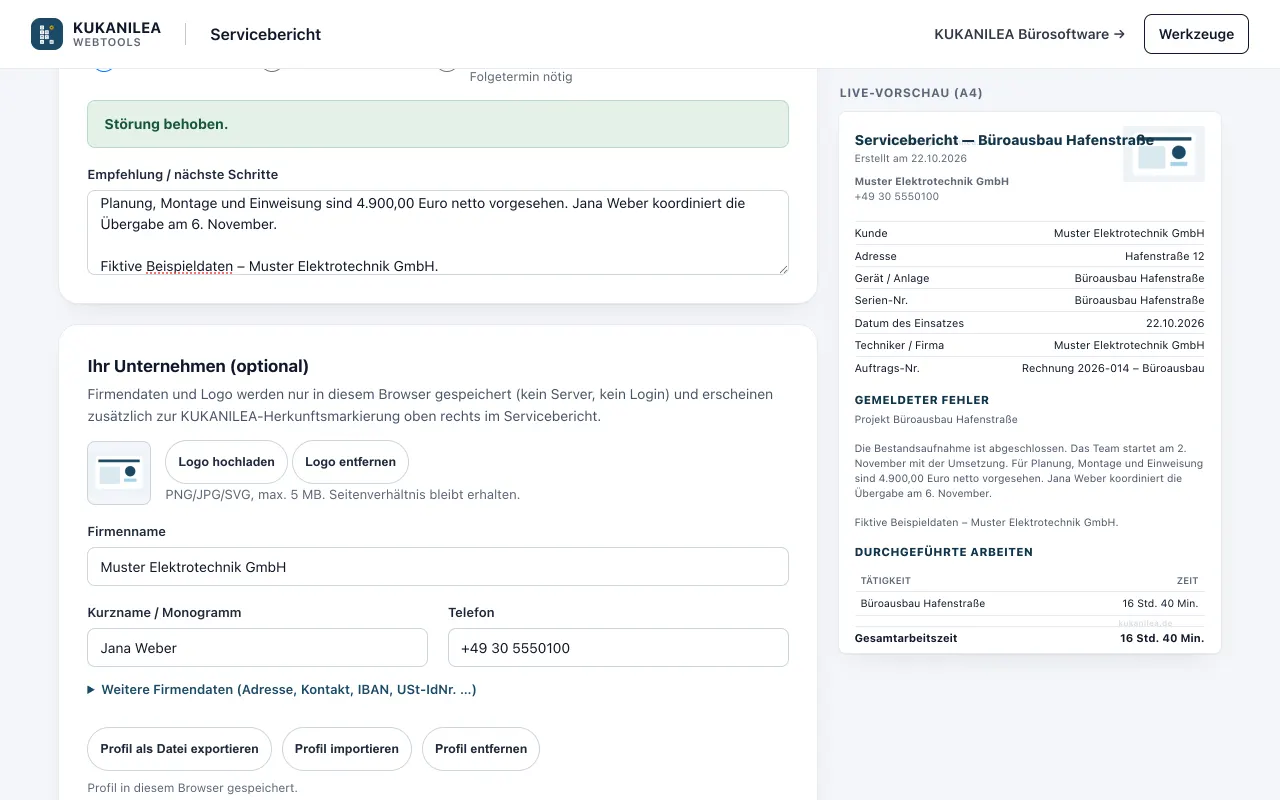Screen dimensions: 1280x800
Task: Click the phone number '+49 30 5550100' in the preview
Action: click(897, 197)
